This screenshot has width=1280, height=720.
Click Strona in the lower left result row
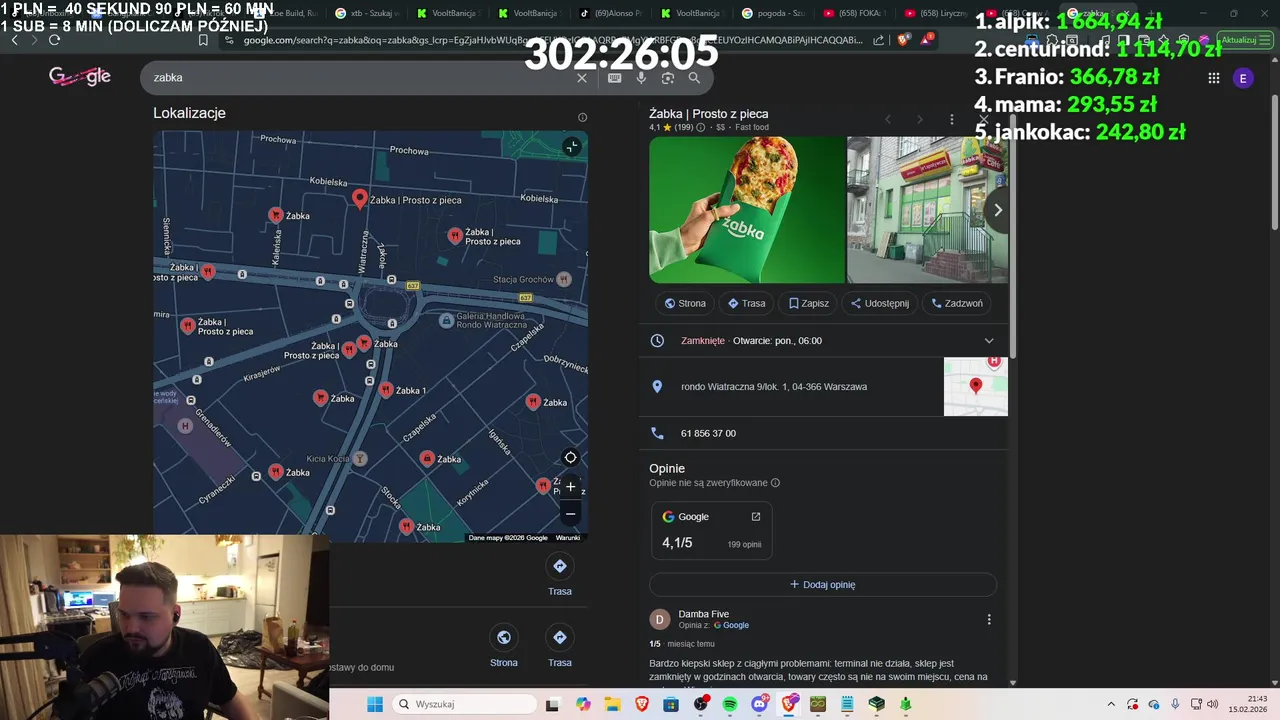(x=504, y=647)
